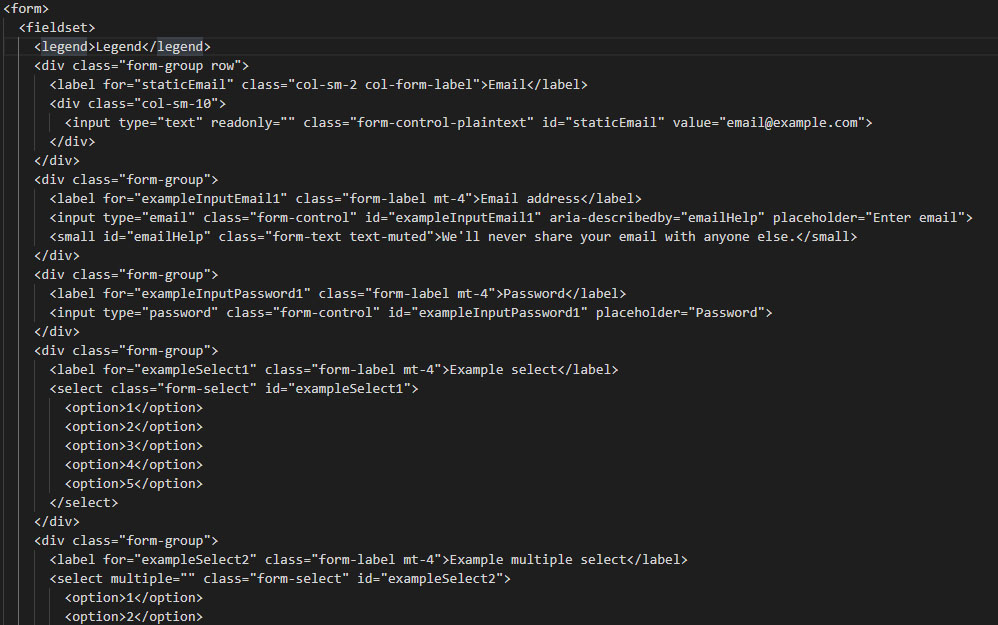The image size is (998, 625).
Task: Click the opening form tag
Action: (x=26, y=8)
